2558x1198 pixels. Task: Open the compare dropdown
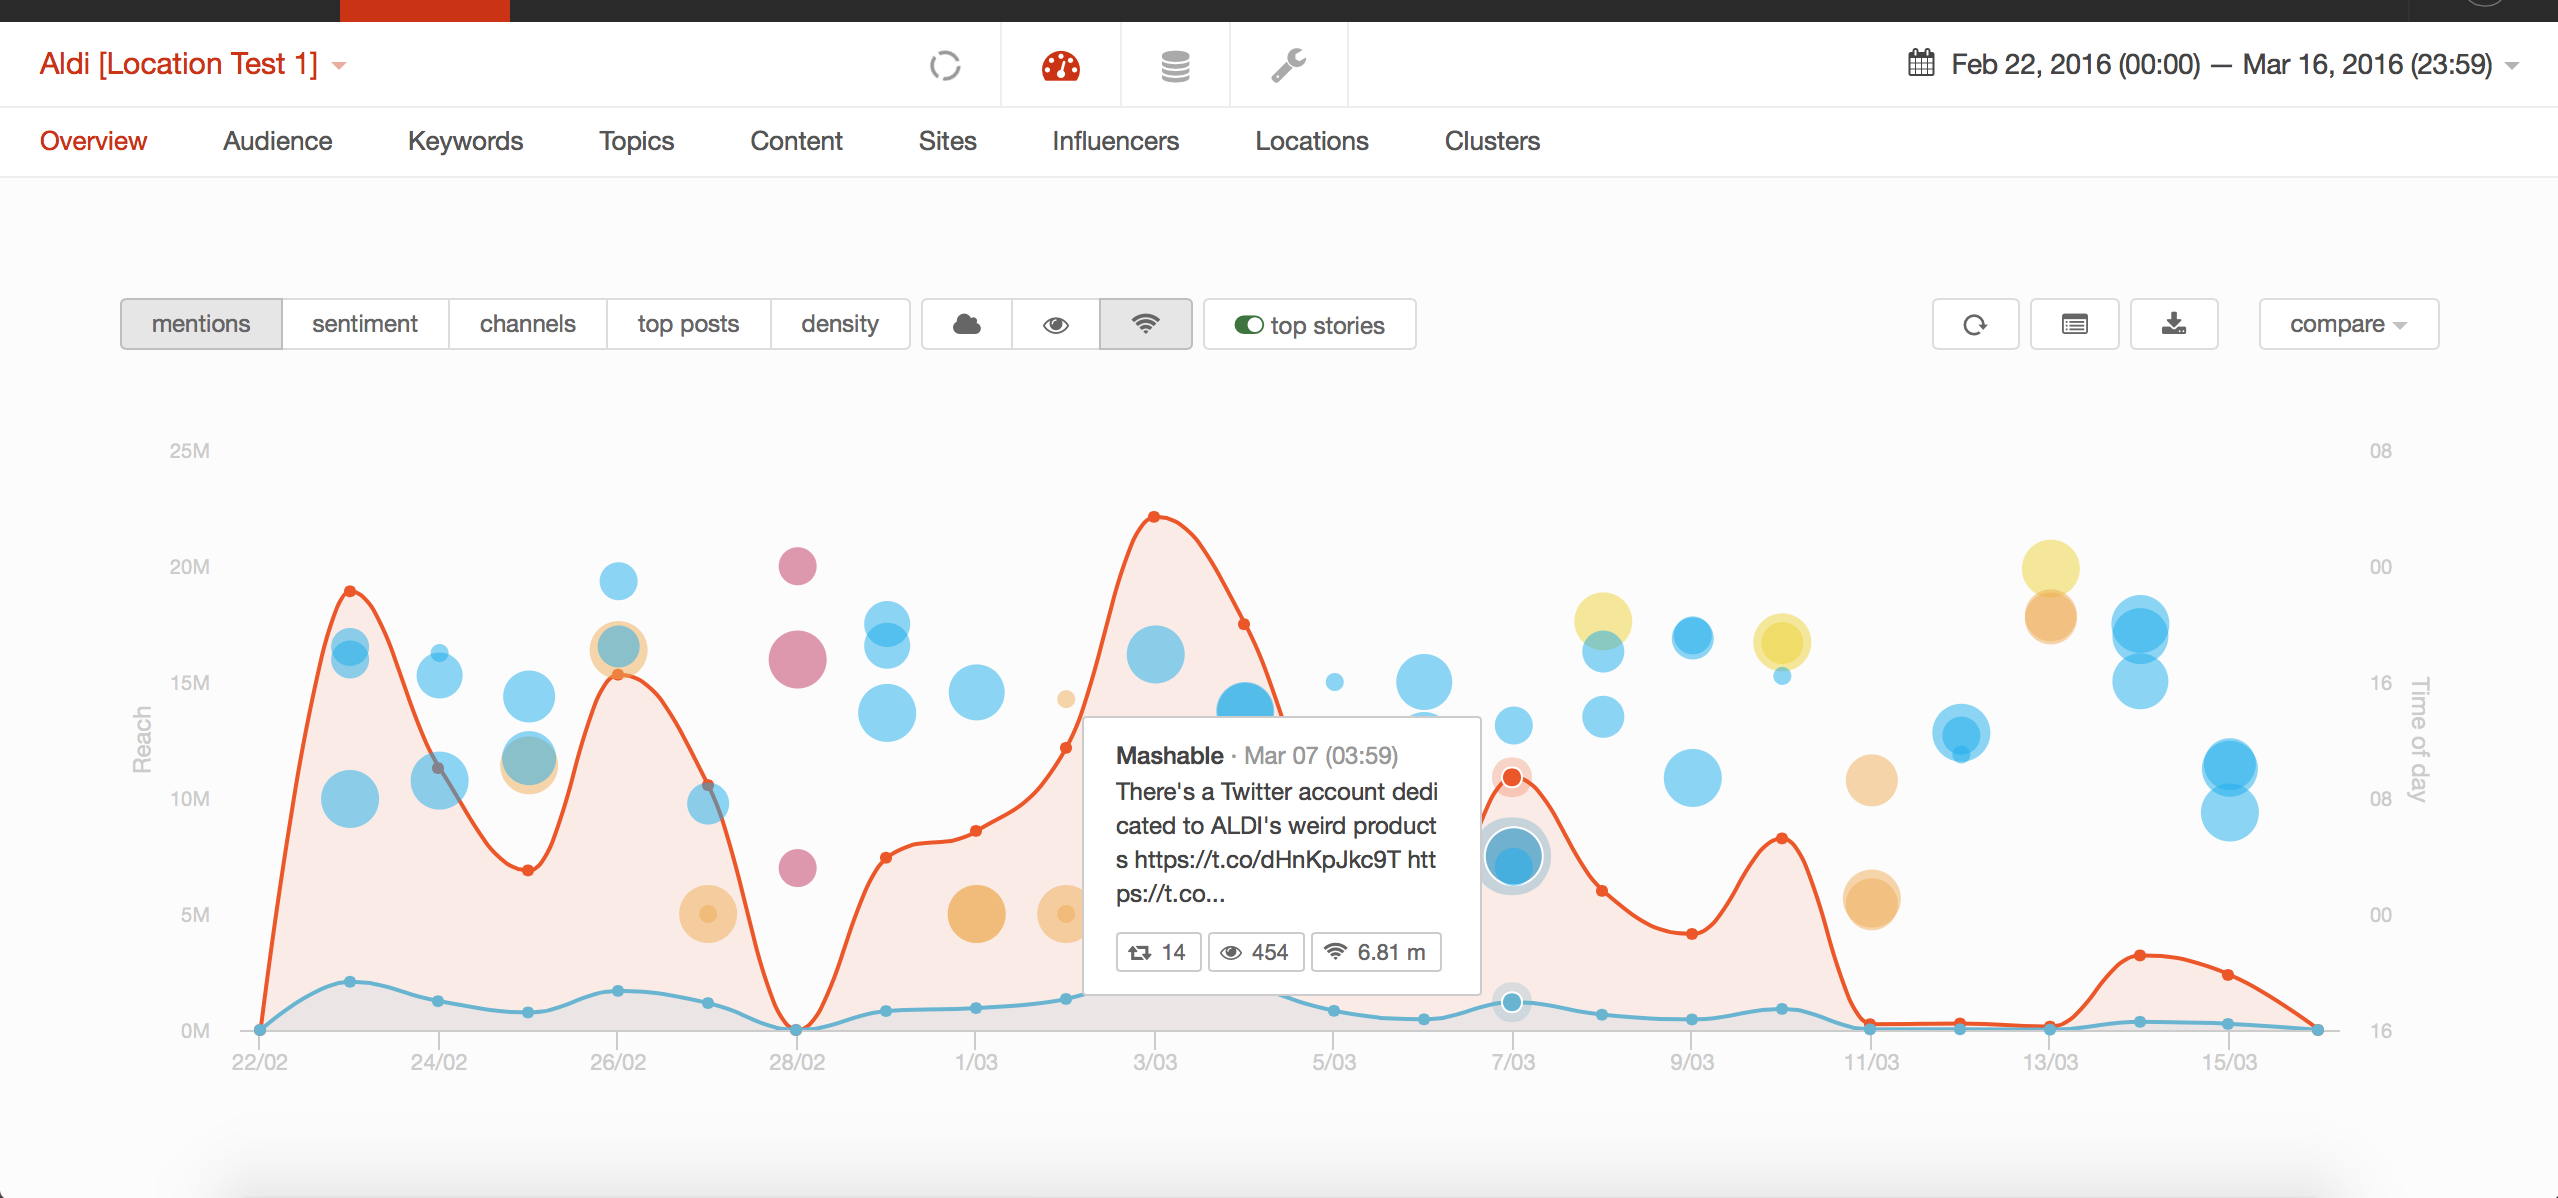coord(2347,324)
